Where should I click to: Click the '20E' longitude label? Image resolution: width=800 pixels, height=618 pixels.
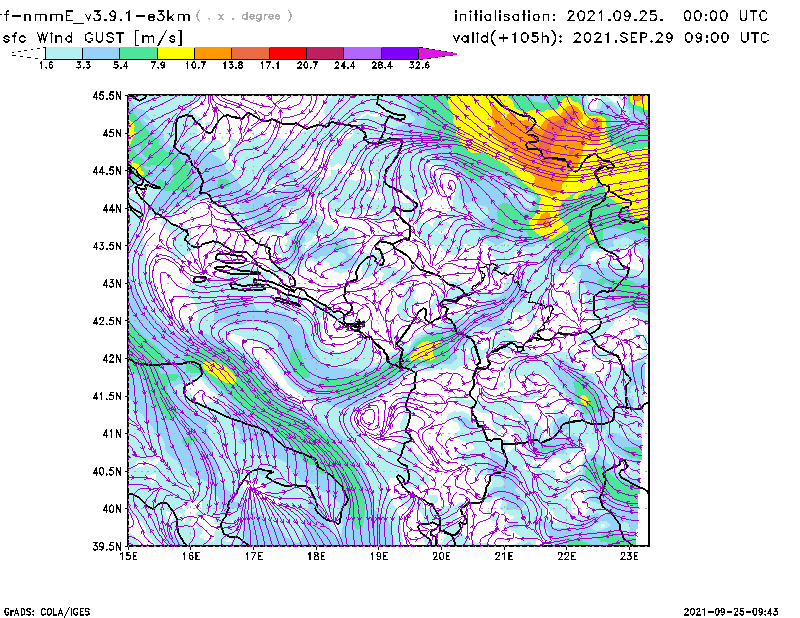(441, 556)
